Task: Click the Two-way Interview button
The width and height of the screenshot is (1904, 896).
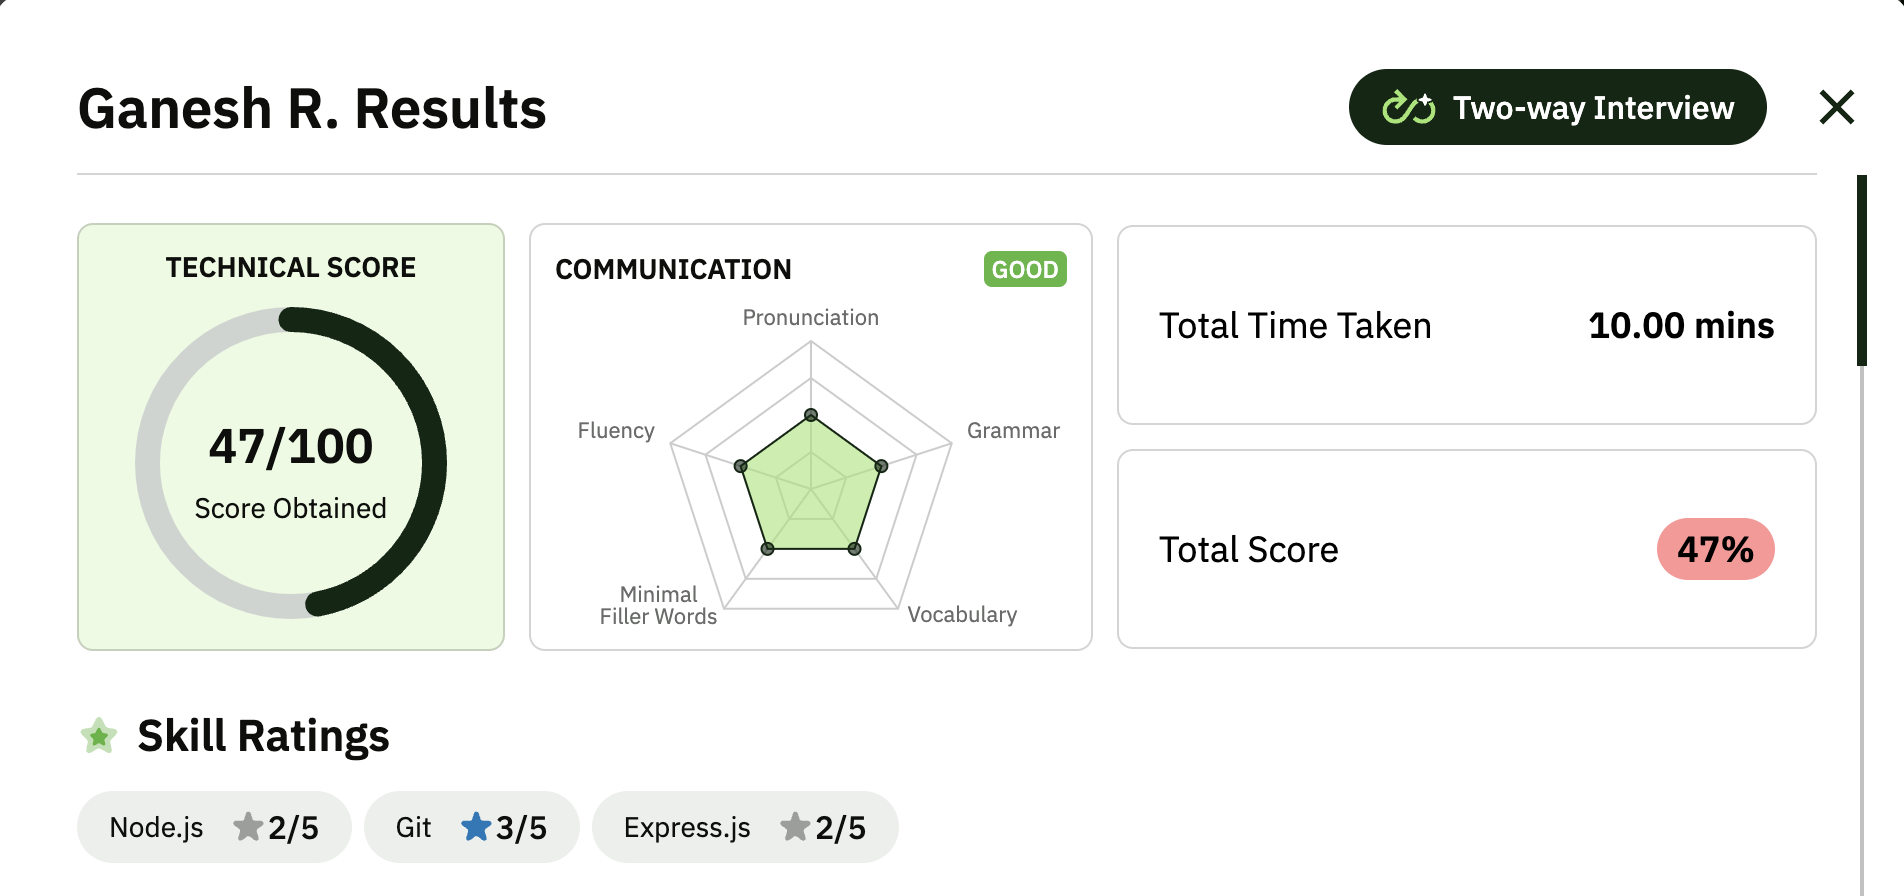Action: (1557, 107)
